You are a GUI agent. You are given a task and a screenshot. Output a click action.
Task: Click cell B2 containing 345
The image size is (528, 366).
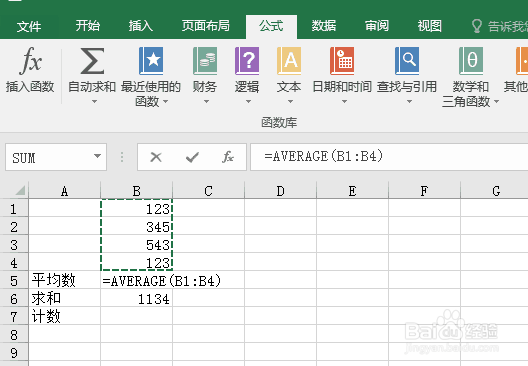[x=136, y=227]
